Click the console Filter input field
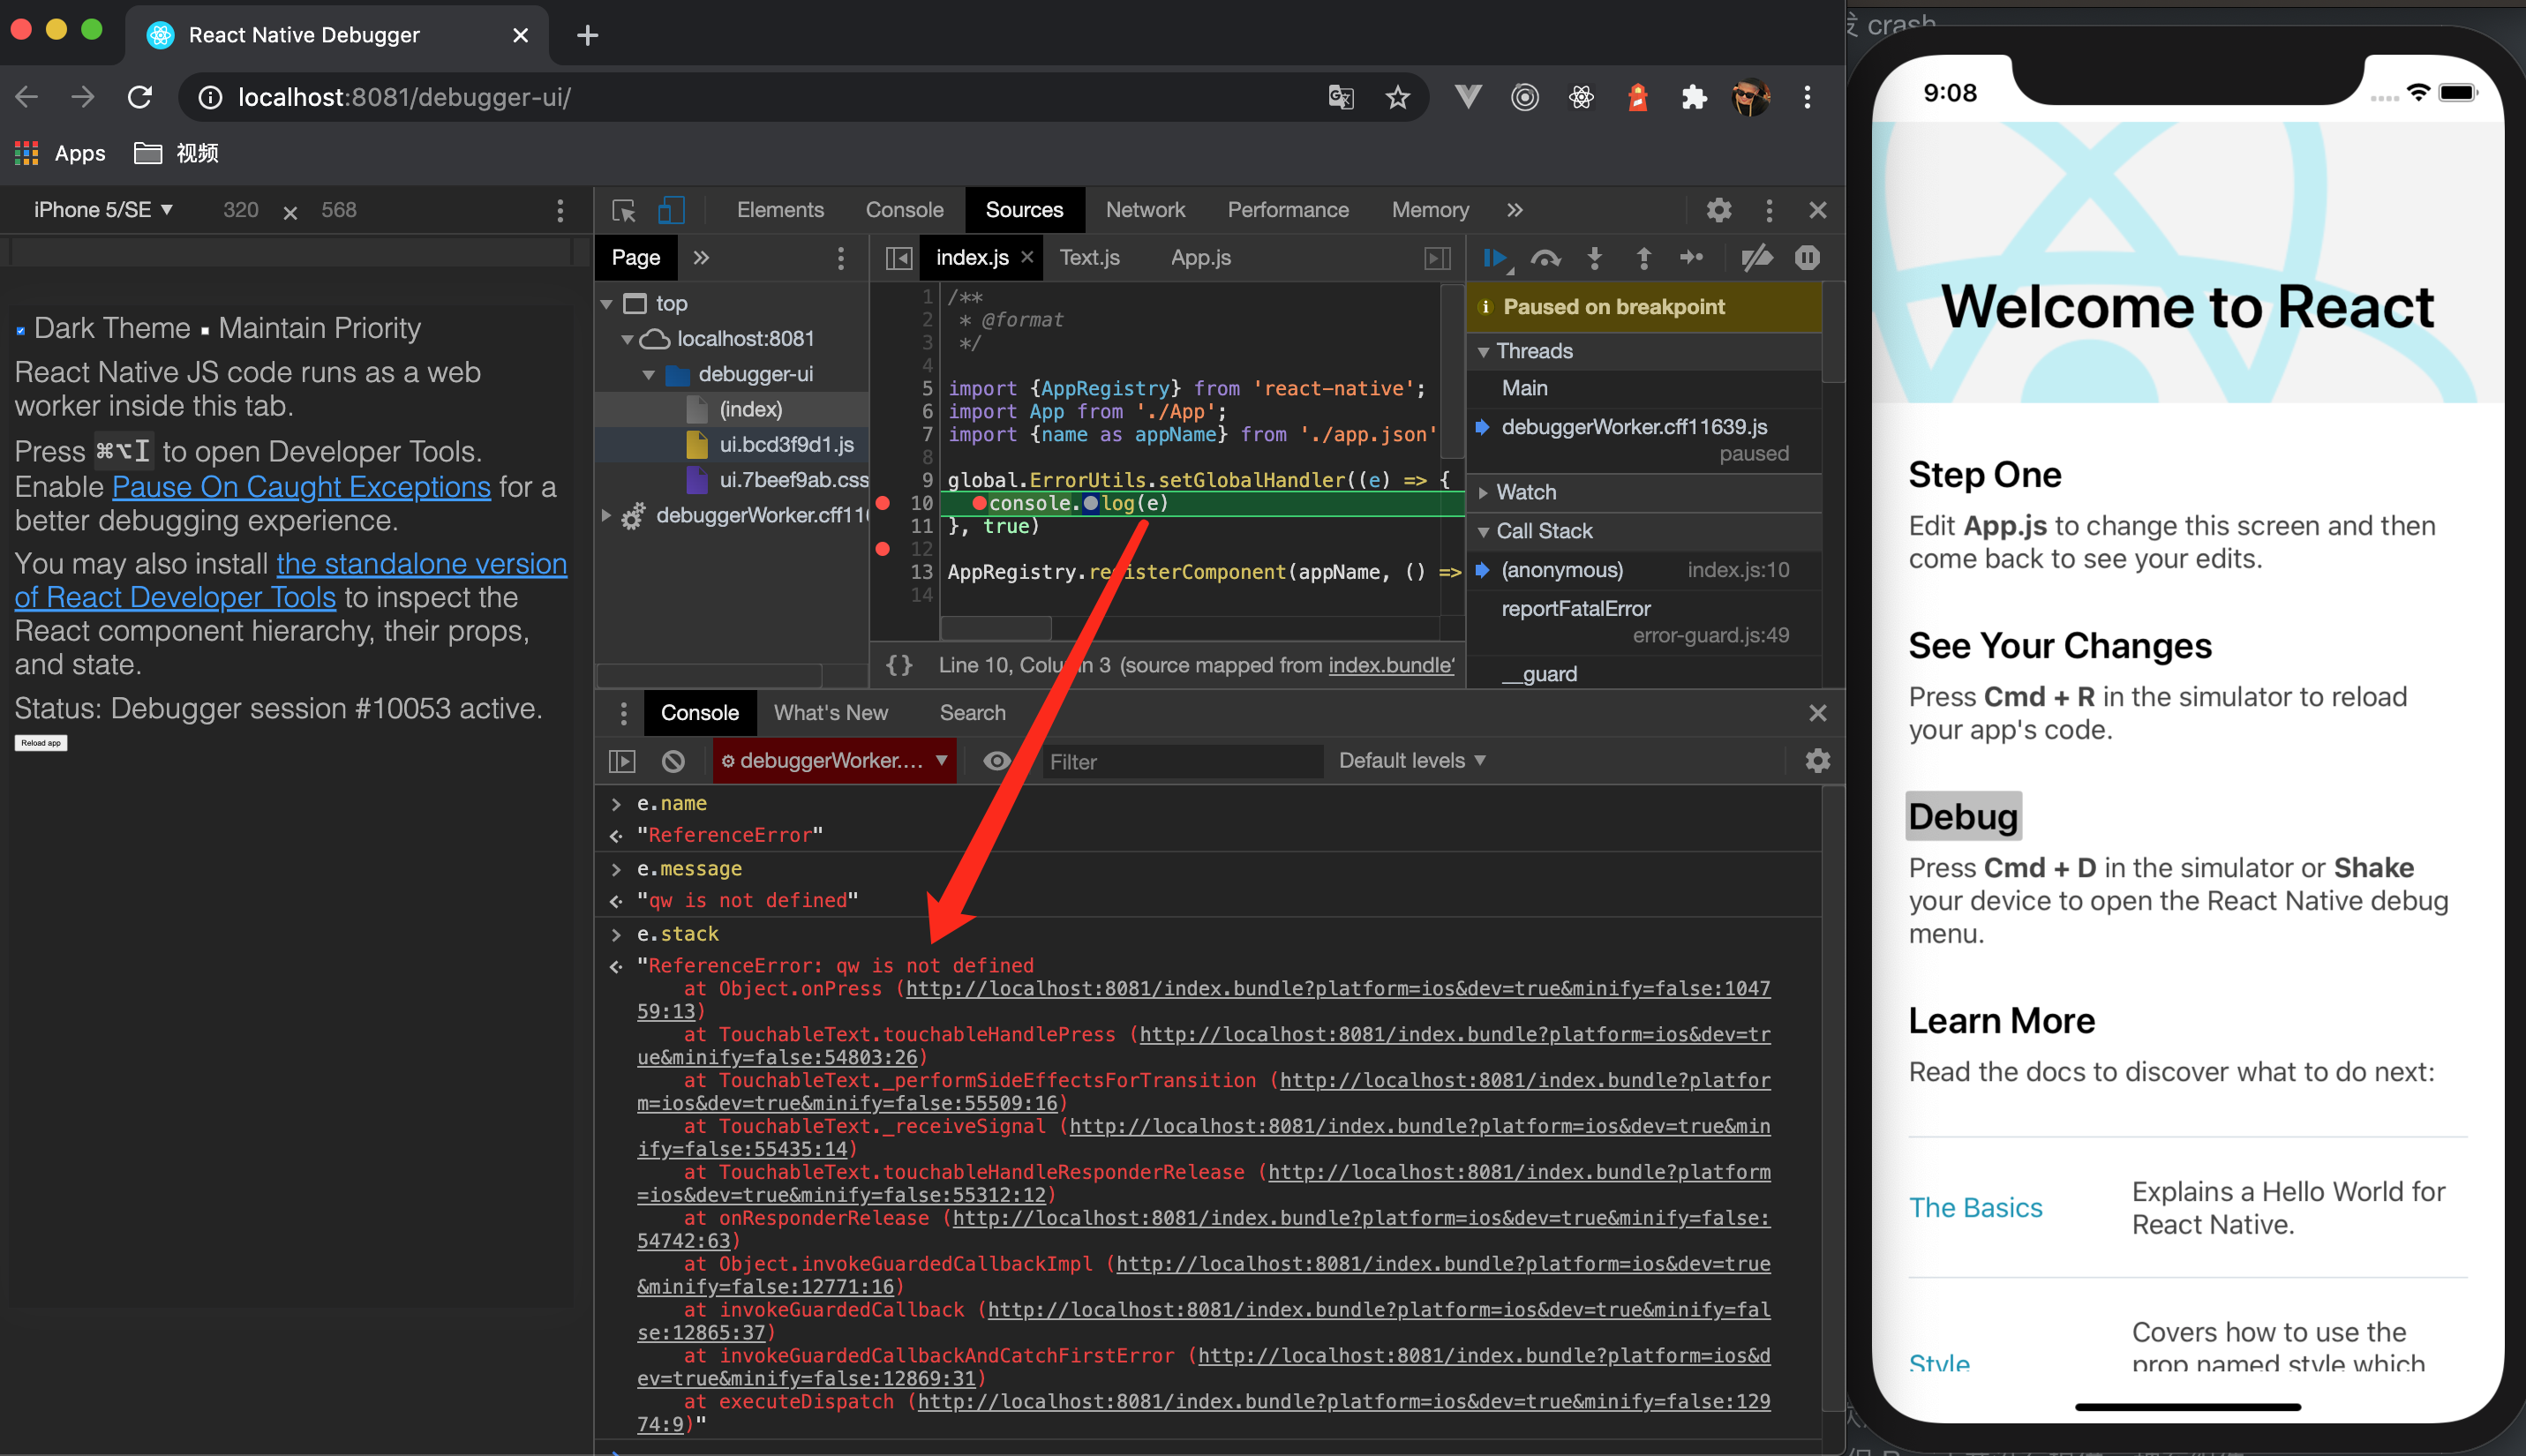 point(1180,762)
